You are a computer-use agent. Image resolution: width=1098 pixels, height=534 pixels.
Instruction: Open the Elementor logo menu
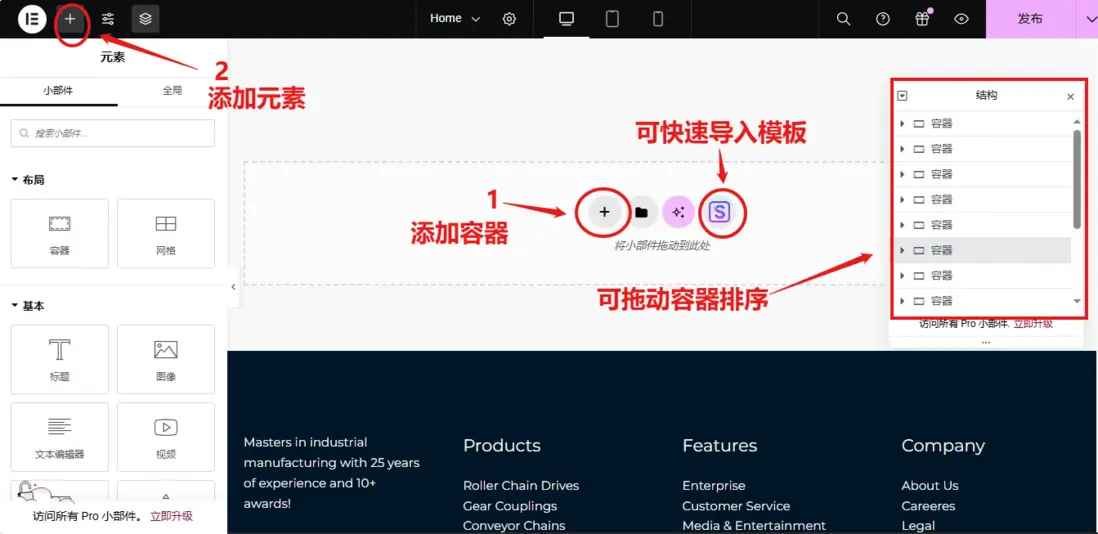pos(31,19)
